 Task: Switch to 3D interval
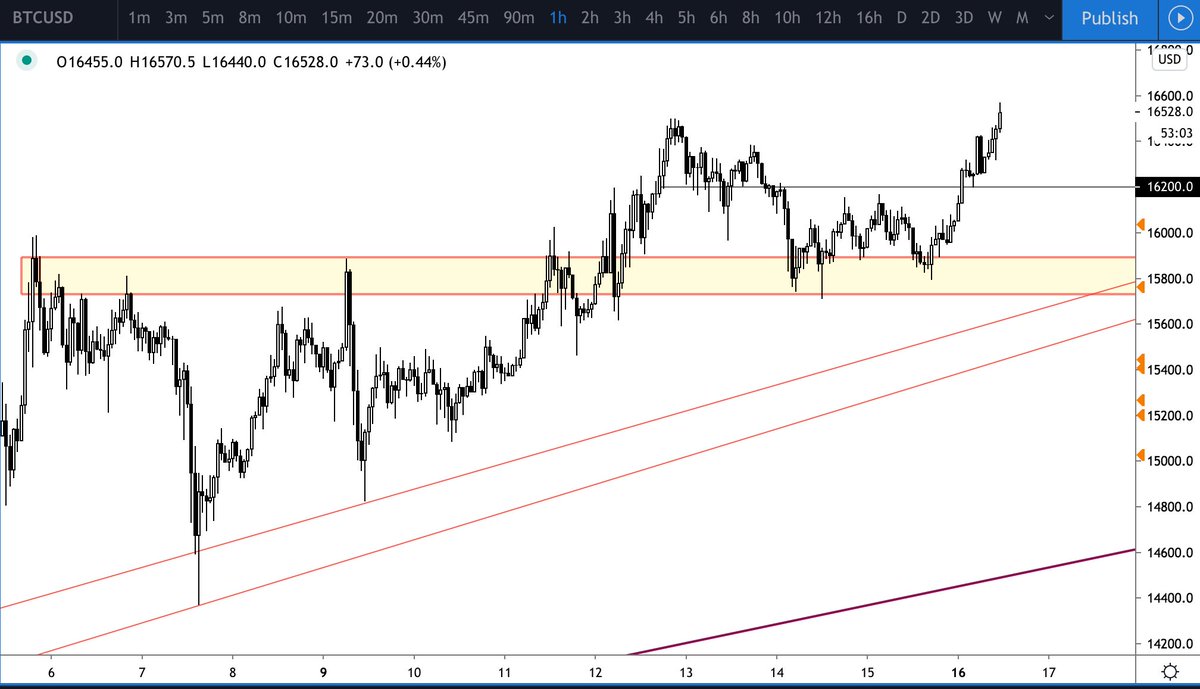964,18
